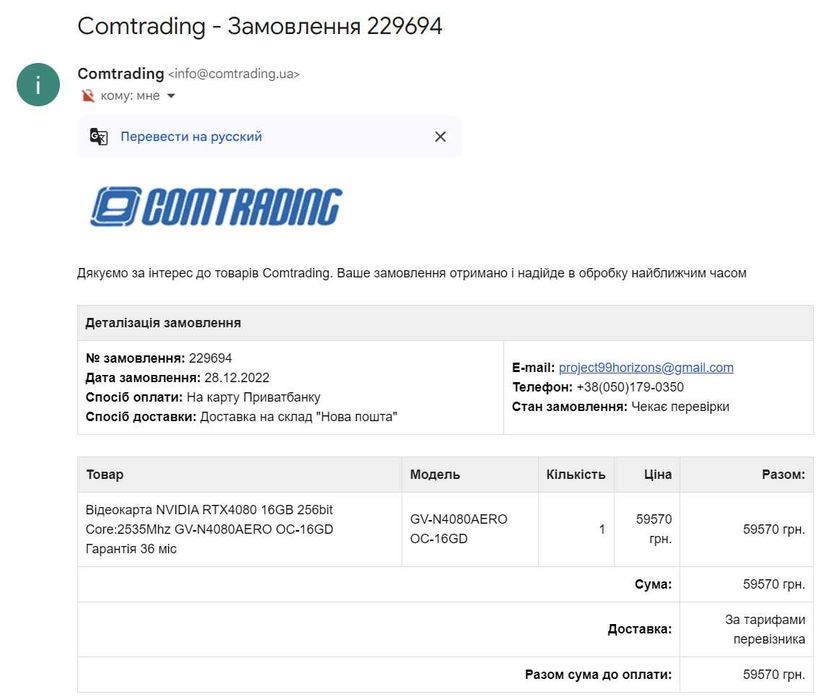This screenshot has height=700, width=829.
Task: Click the green sender avatar icon
Action: coord(38,84)
